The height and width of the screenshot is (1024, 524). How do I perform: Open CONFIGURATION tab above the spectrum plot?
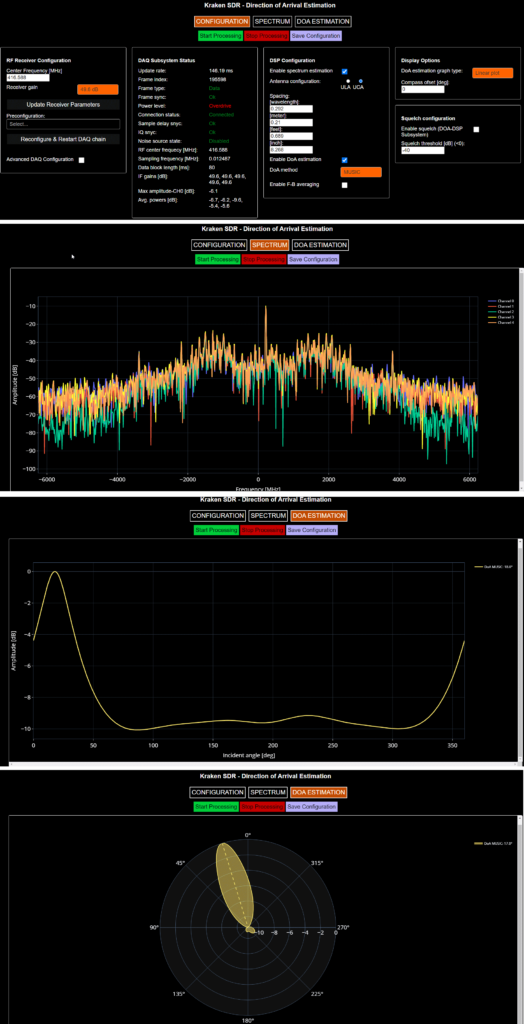(218, 245)
